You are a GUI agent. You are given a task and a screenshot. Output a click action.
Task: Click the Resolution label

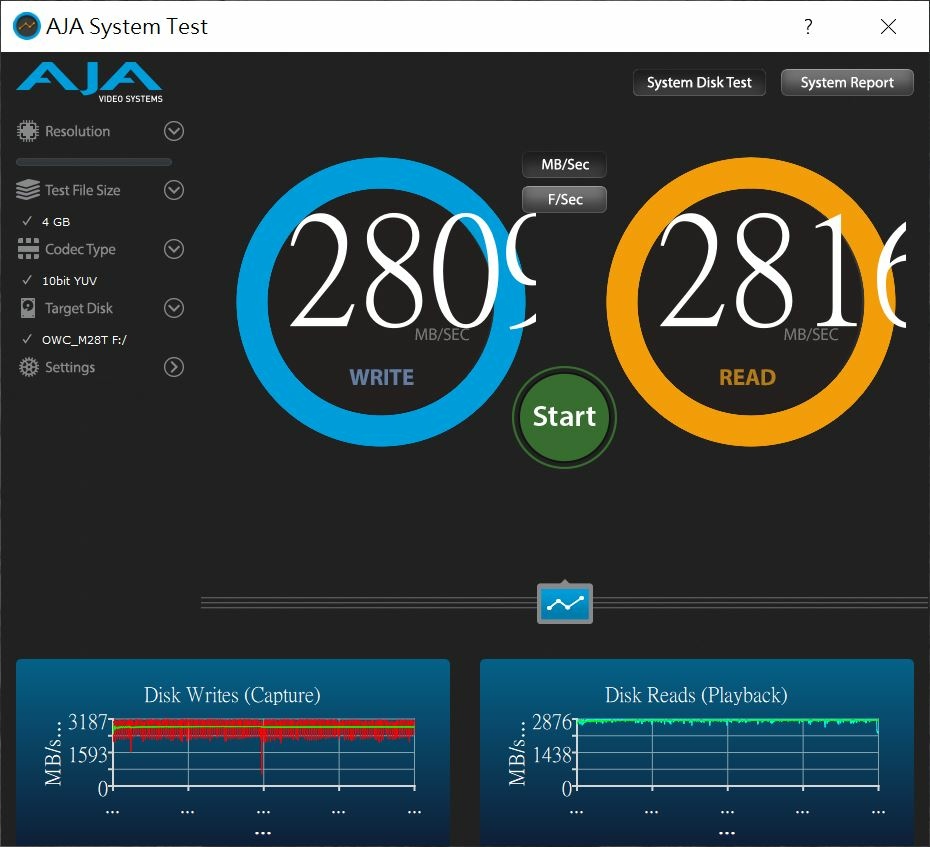coord(78,131)
